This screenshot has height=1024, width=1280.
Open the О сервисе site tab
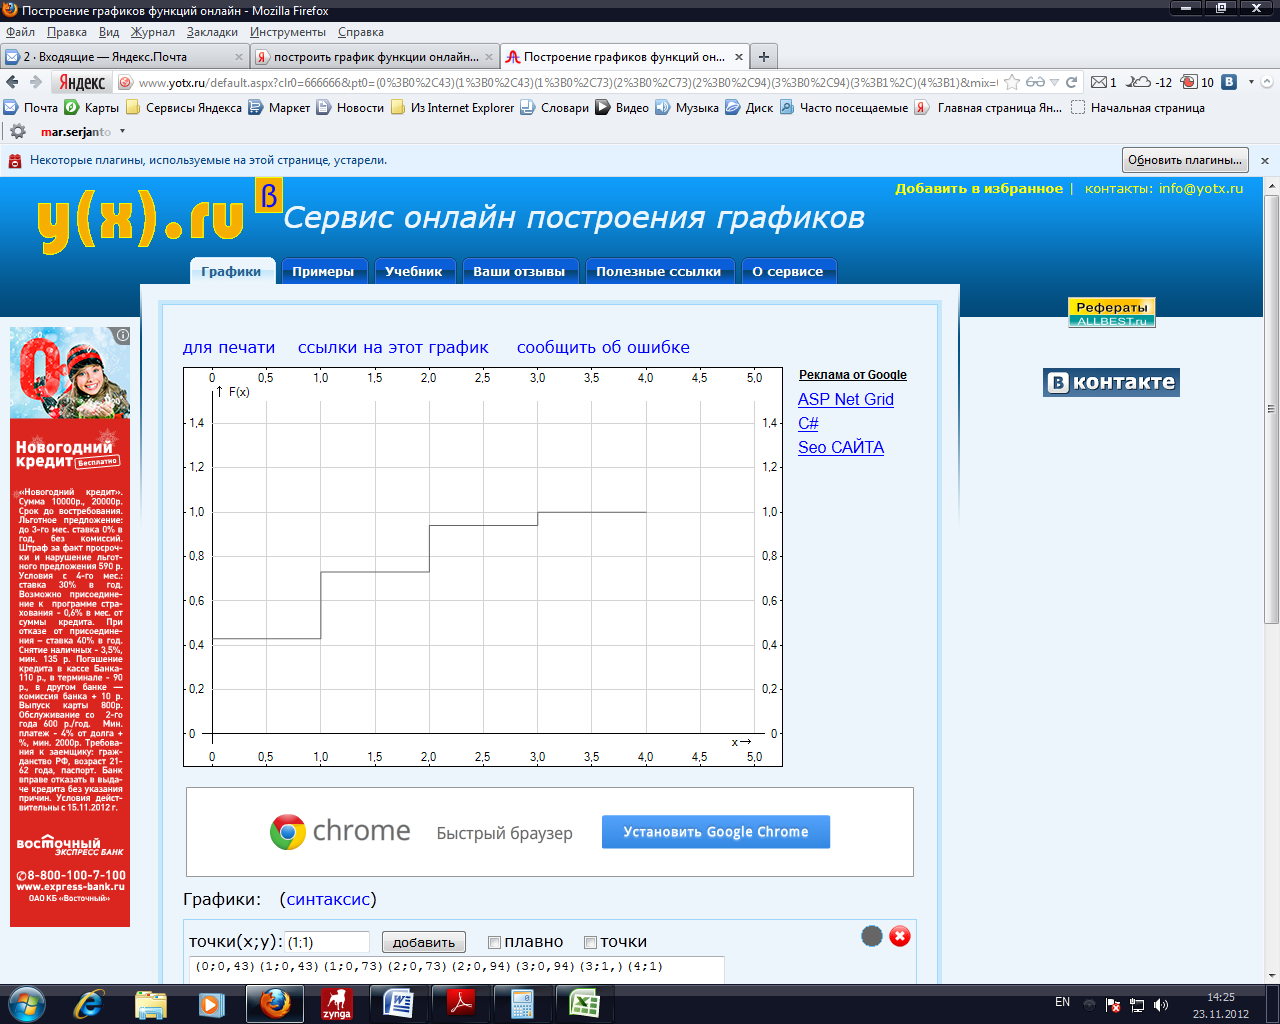point(788,271)
